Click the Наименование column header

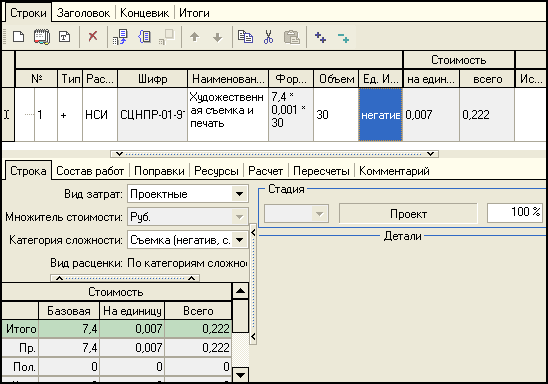[x=228, y=79]
